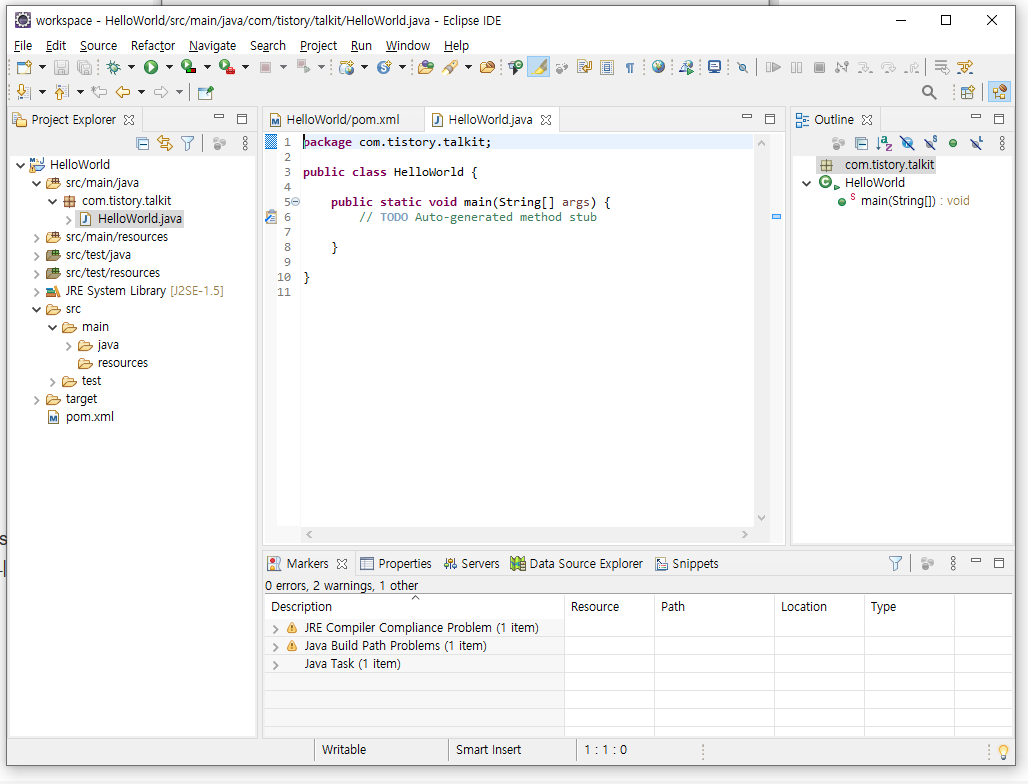This screenshot has width=1028, height=784.
Task: Click the Debug bug icon
Action: [x=113, y=67]
